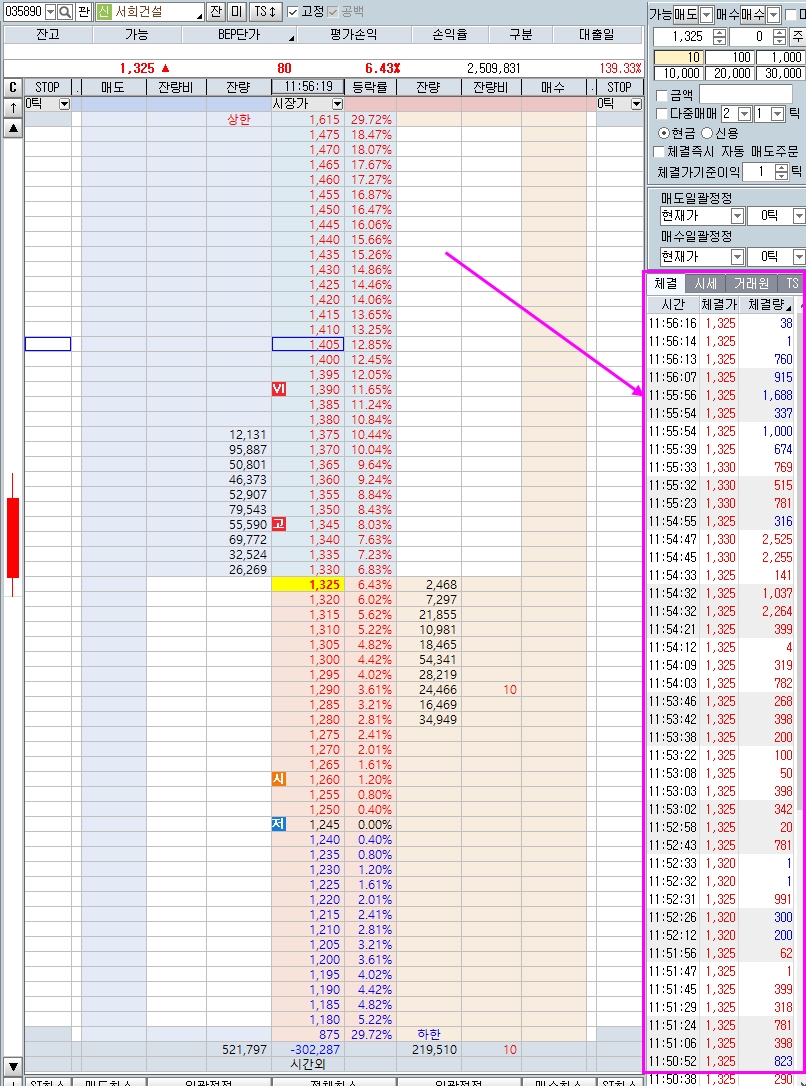Switch to the 시세 tab

[706, 284]
